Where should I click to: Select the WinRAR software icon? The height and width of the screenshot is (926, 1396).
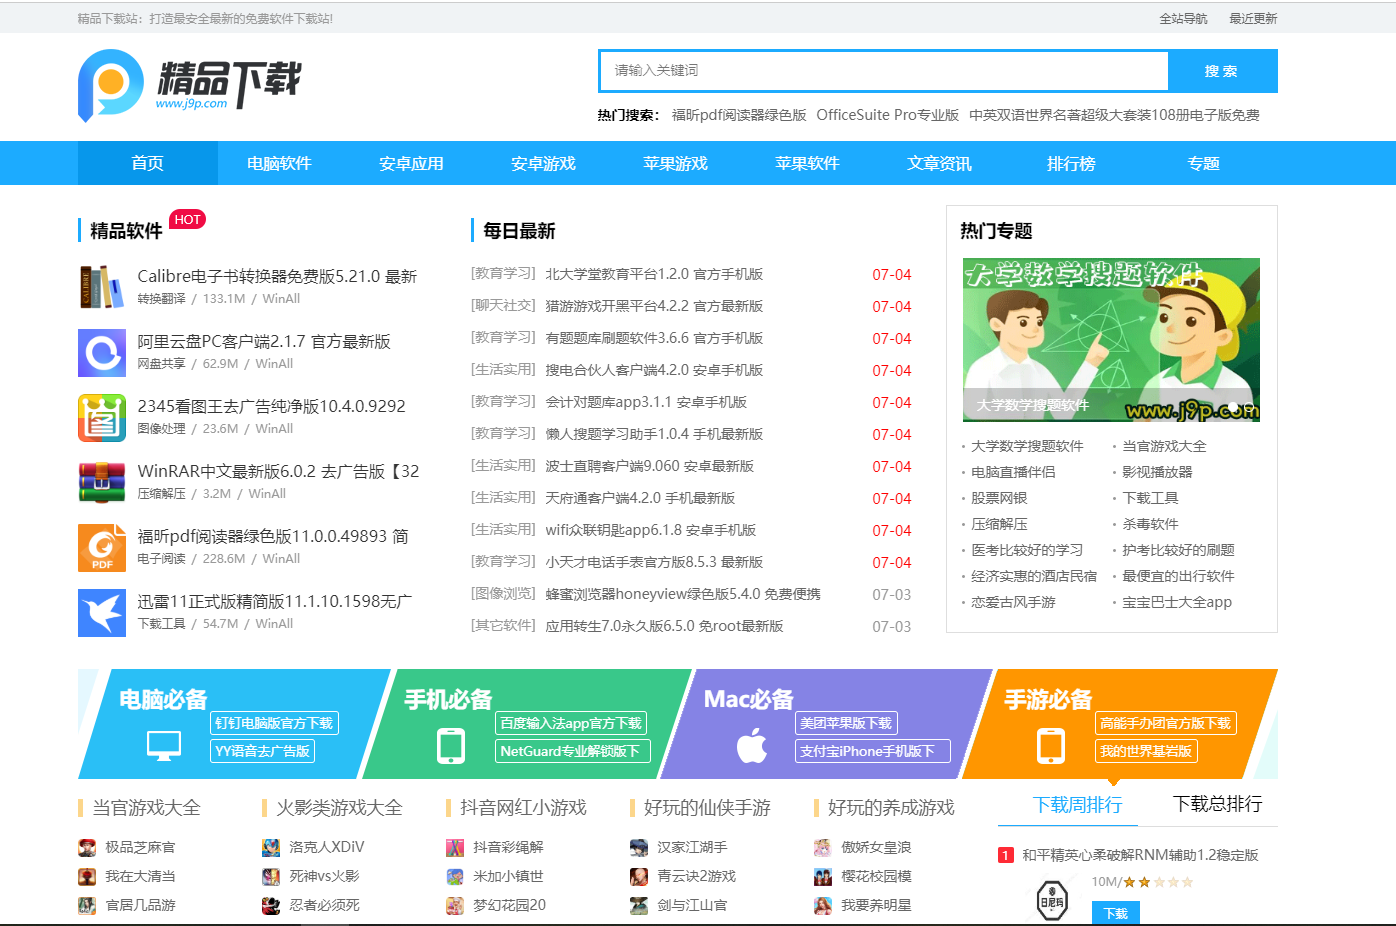[x=102, y=482]
